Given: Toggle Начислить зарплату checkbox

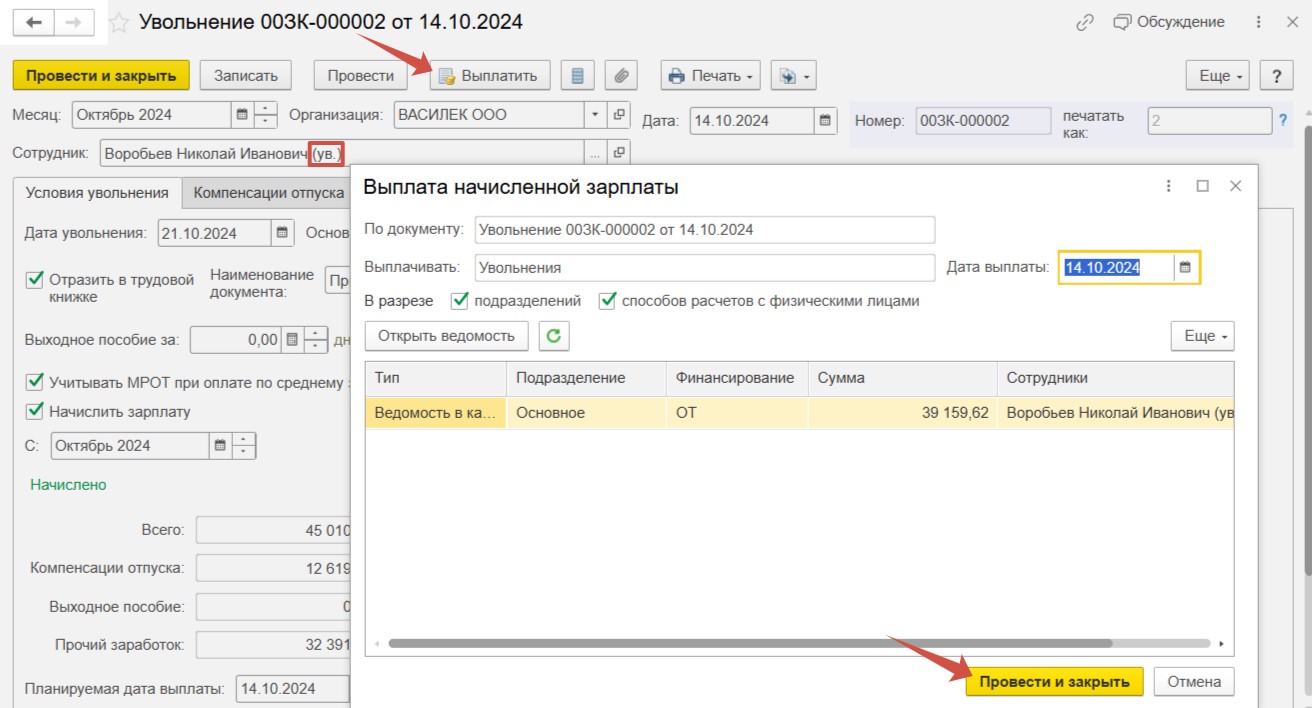Looking at the screenshot, I should tap(35, 411).
